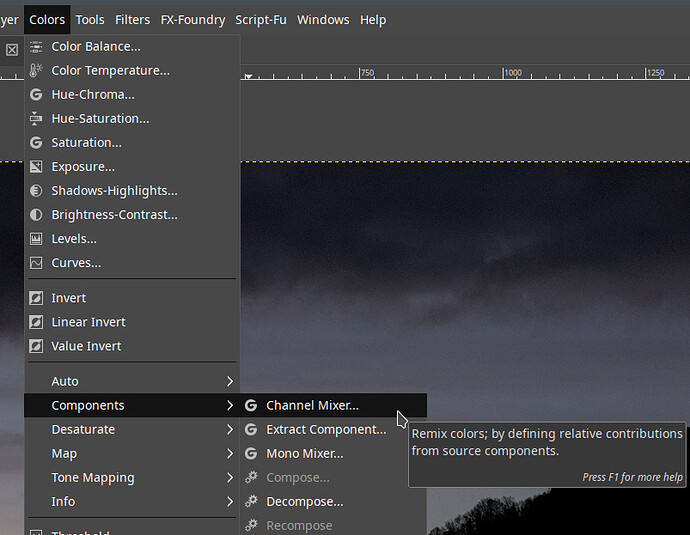This screenshot has height=535, width=690.
Task: Click the Brightness-Contrast half-circle icon
Action: point(36,215)
